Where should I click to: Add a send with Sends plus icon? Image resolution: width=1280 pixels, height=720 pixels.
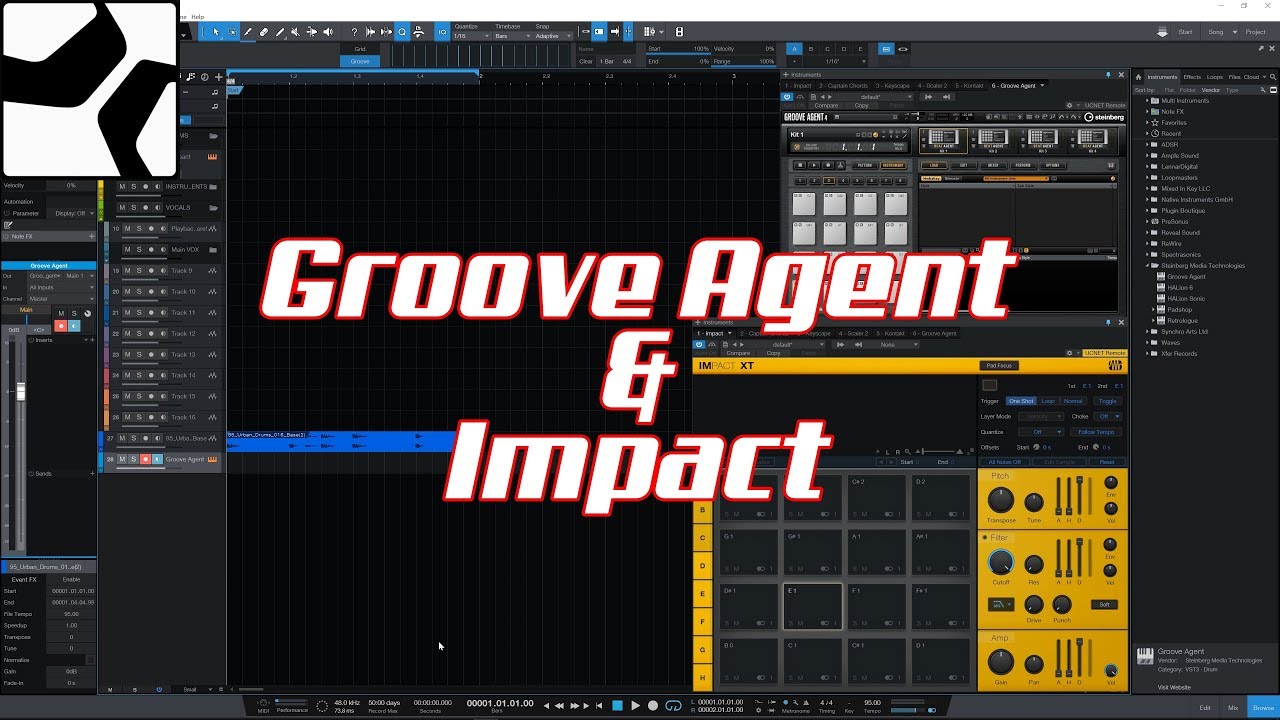91,473
